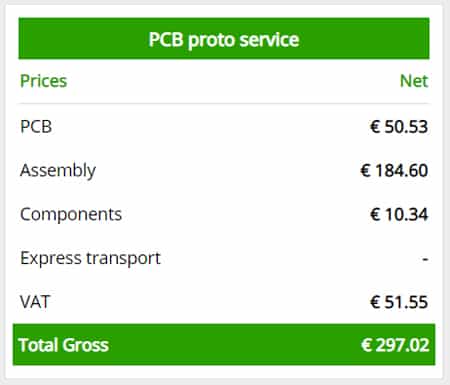Select the Prices column label
Image resolution: width=450 pixels, height=385 pixels.
point(44,81)
